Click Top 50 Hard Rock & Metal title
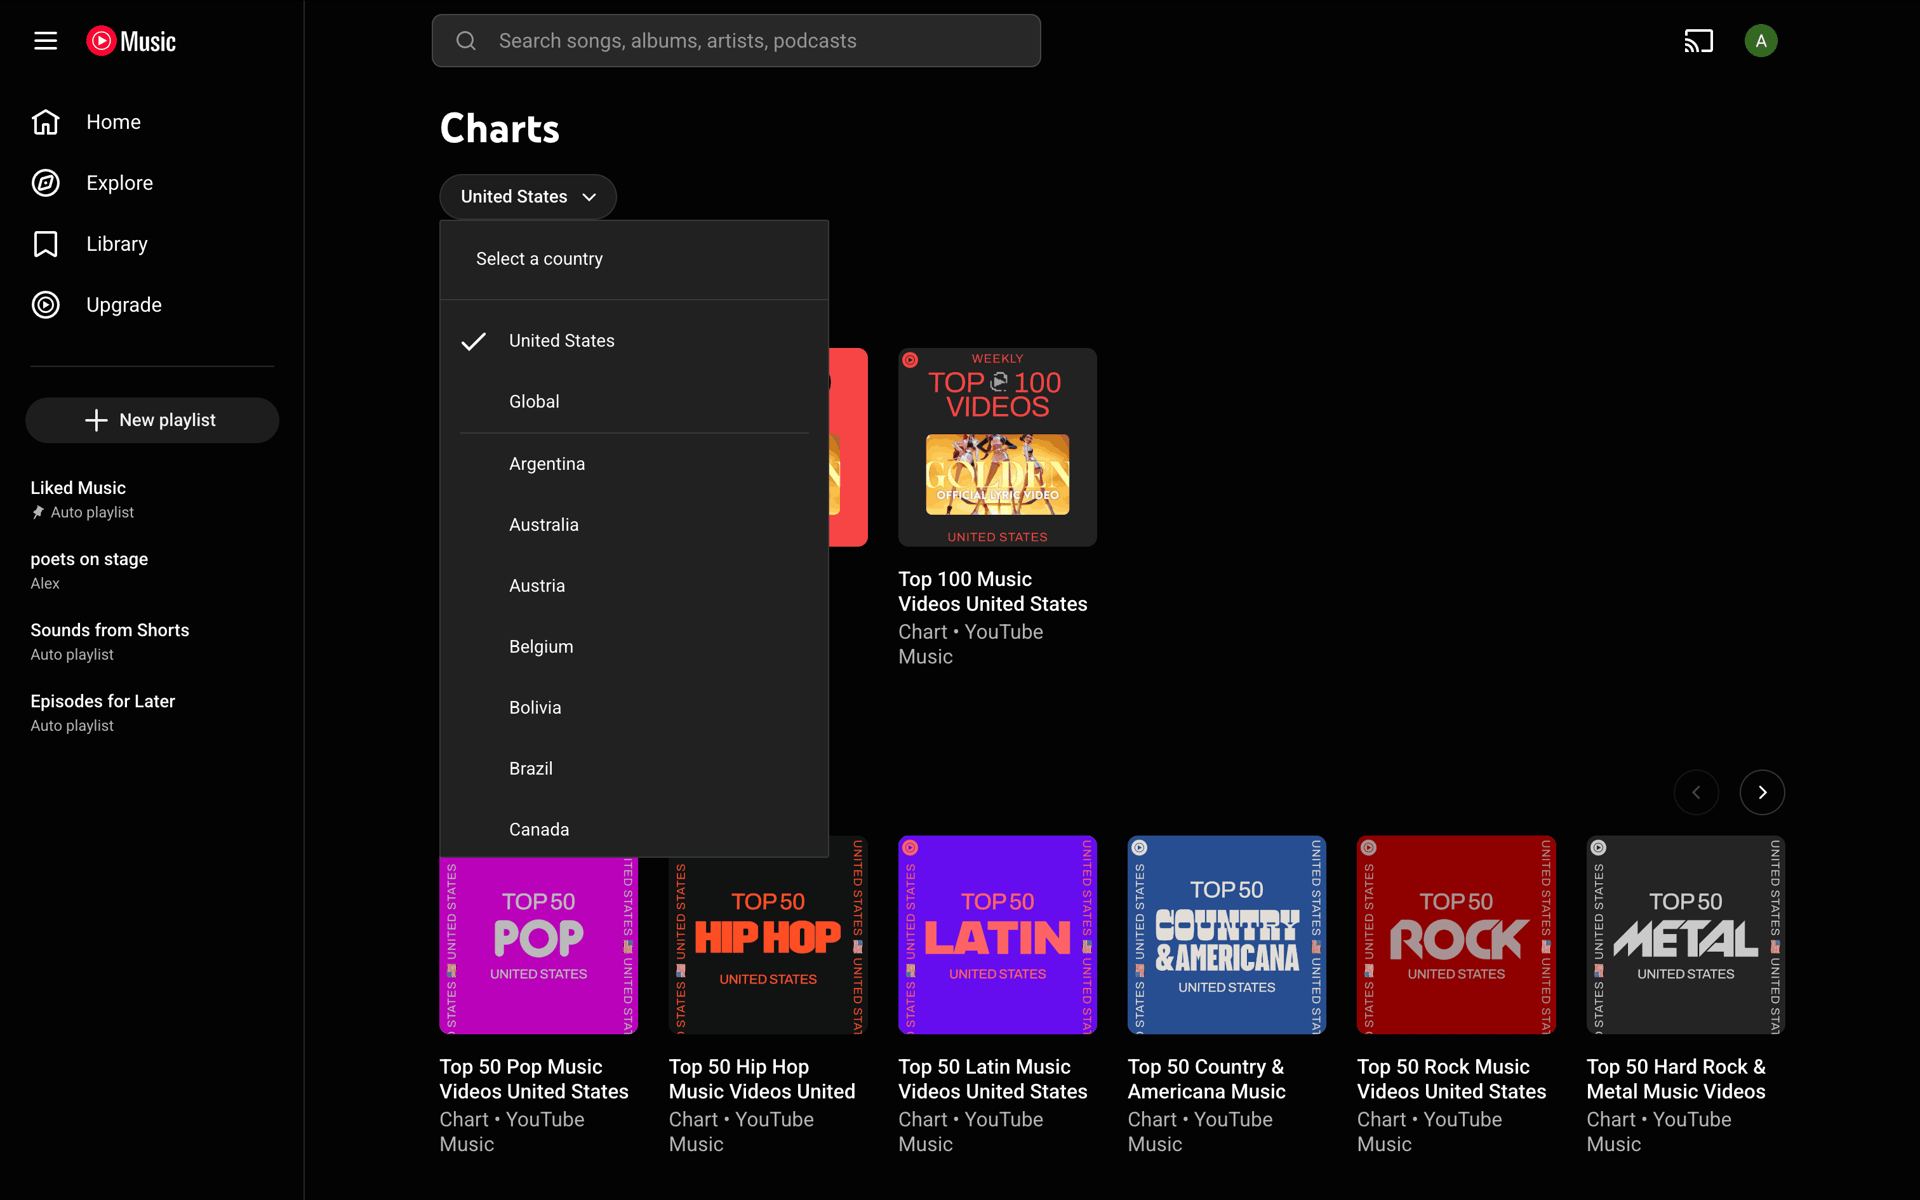 1676,1079
